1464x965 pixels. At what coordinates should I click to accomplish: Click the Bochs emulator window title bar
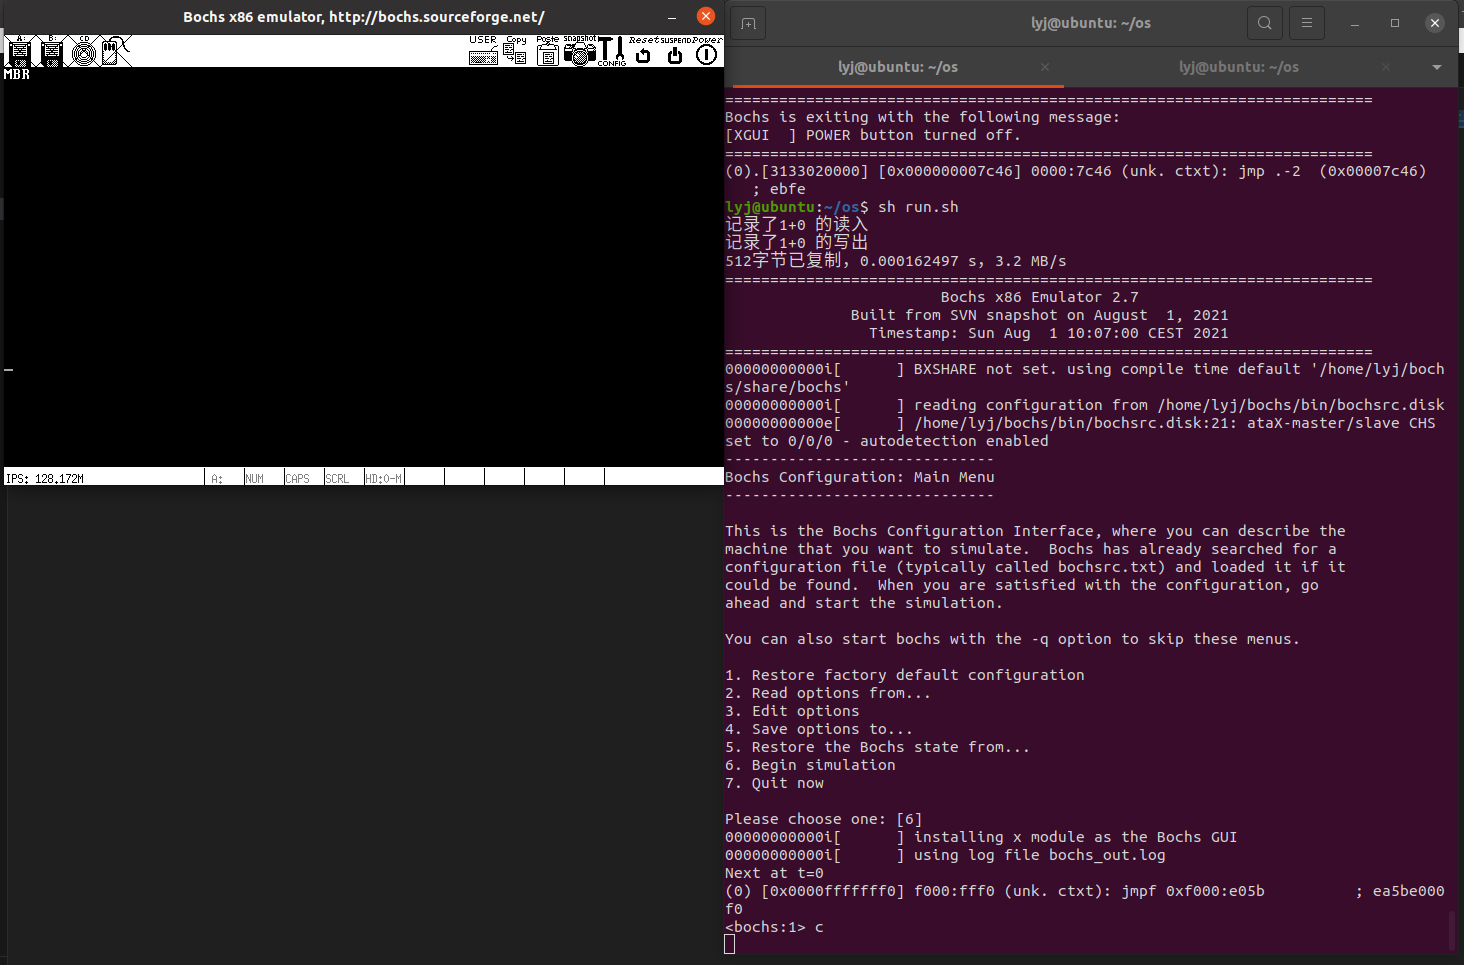point(364,17)
